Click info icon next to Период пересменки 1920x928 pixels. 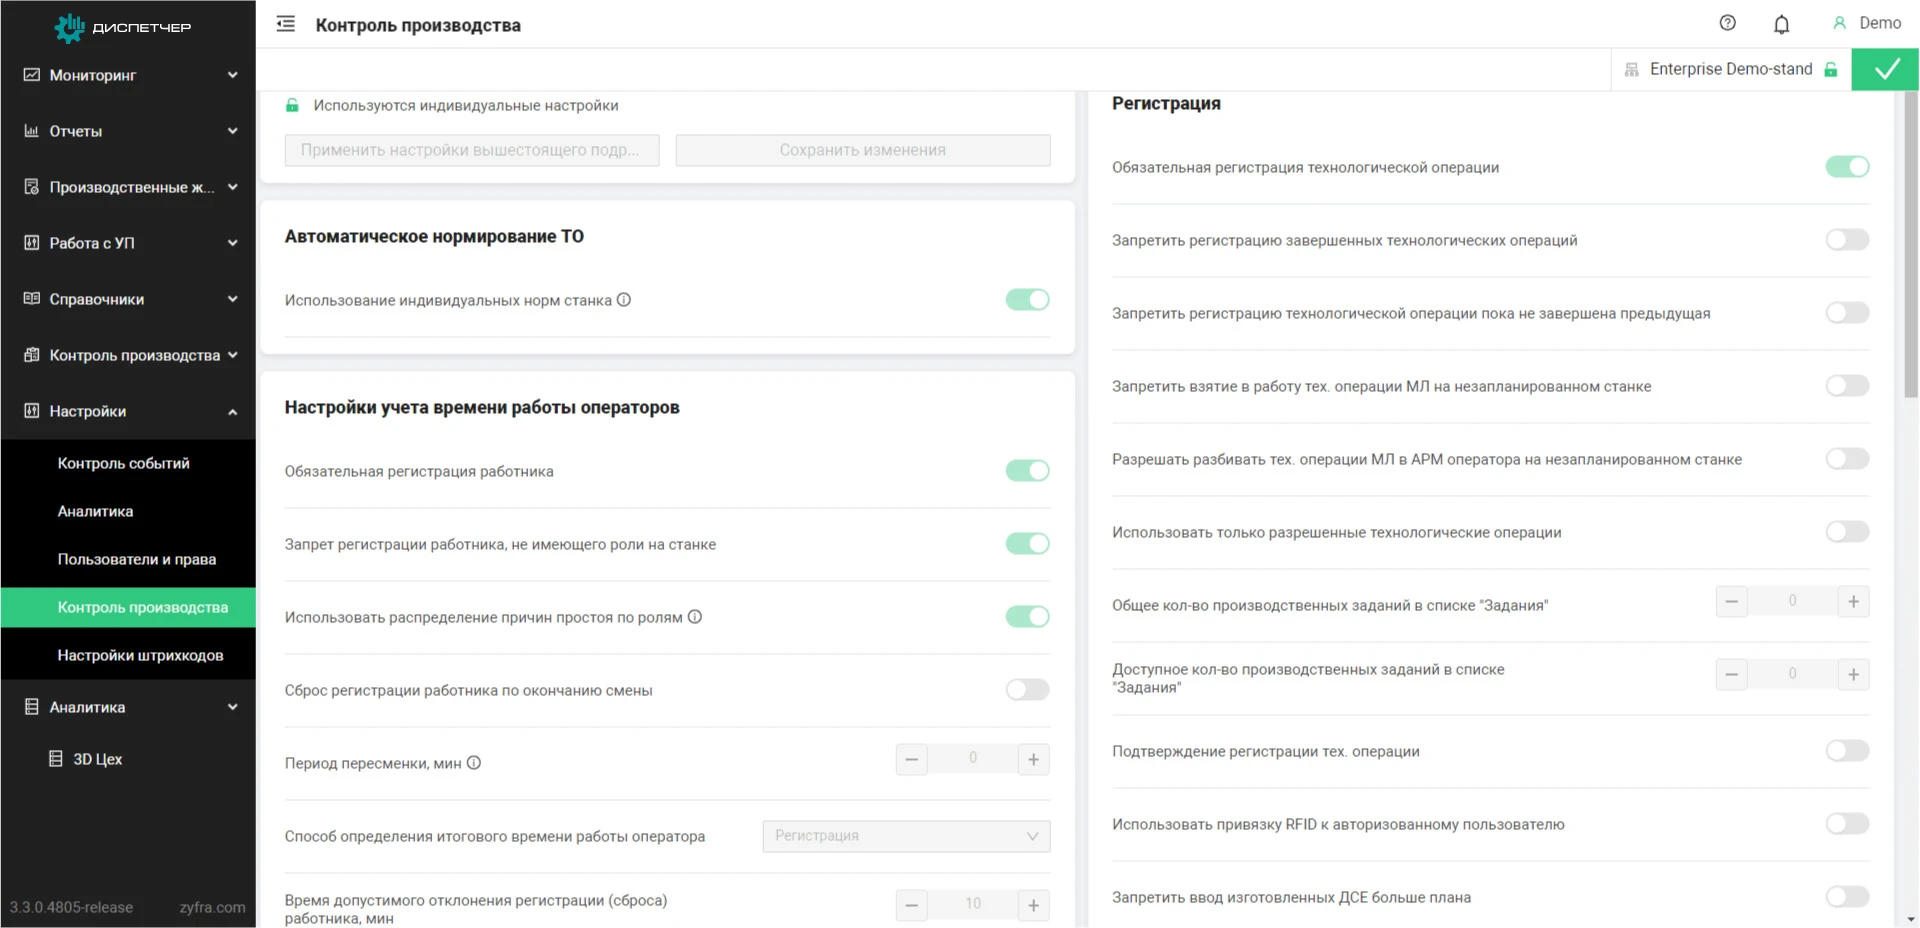pos(474,763)
